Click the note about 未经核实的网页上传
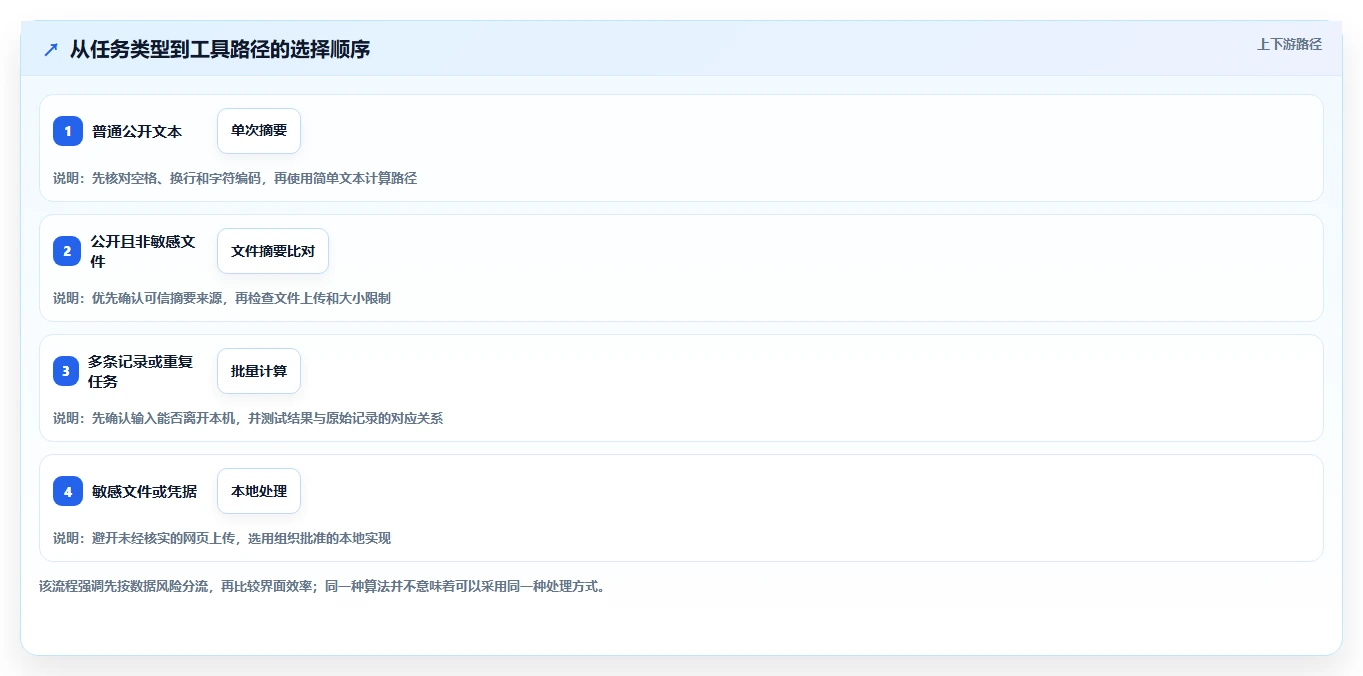This screenshot has height=676, width=1363. coord(222,538)
